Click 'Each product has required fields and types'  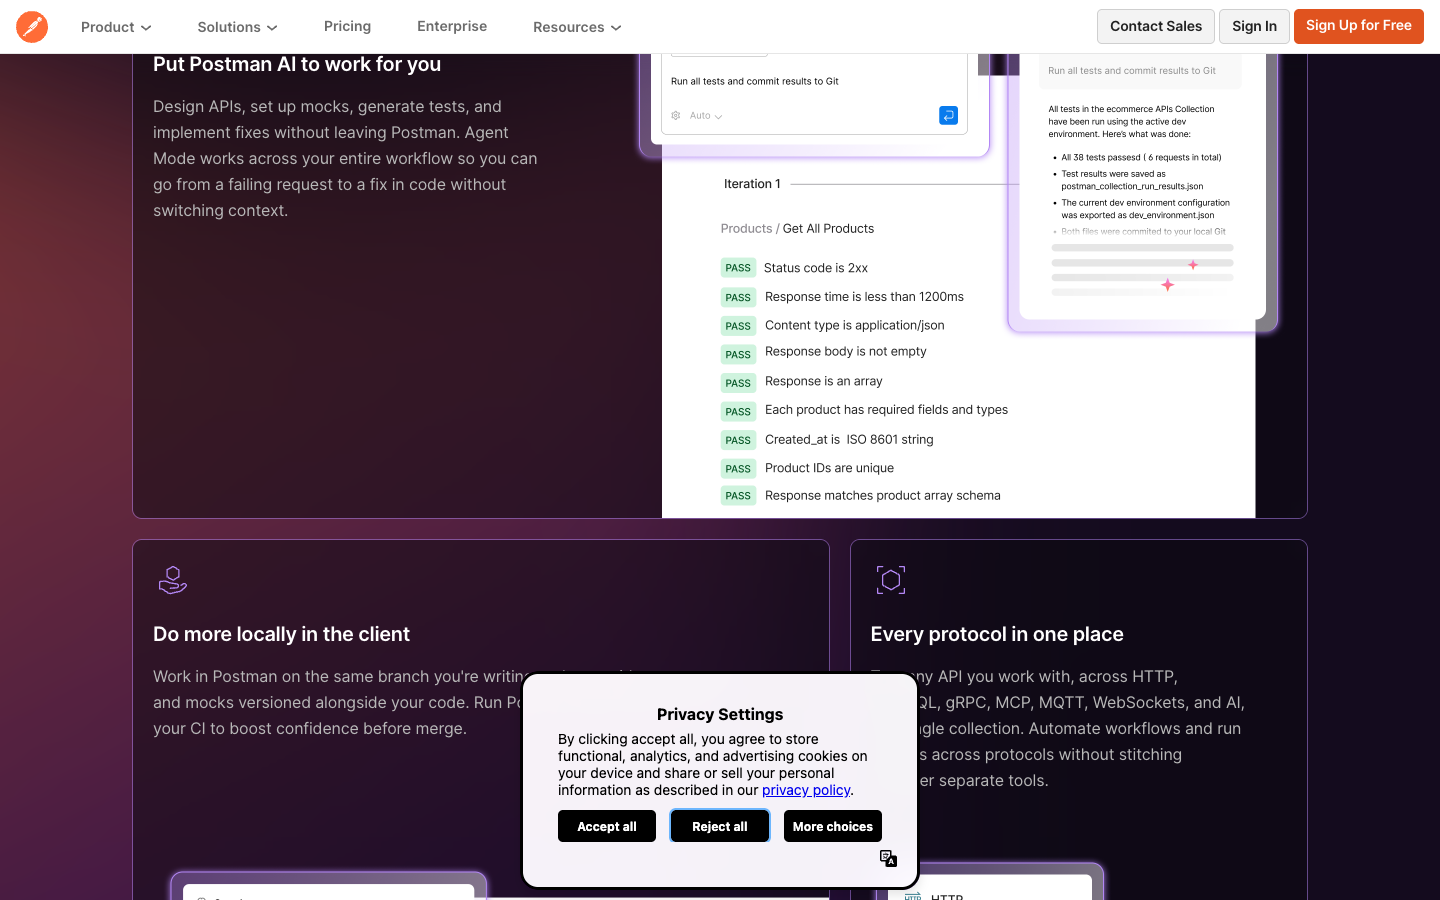[886, 410]
